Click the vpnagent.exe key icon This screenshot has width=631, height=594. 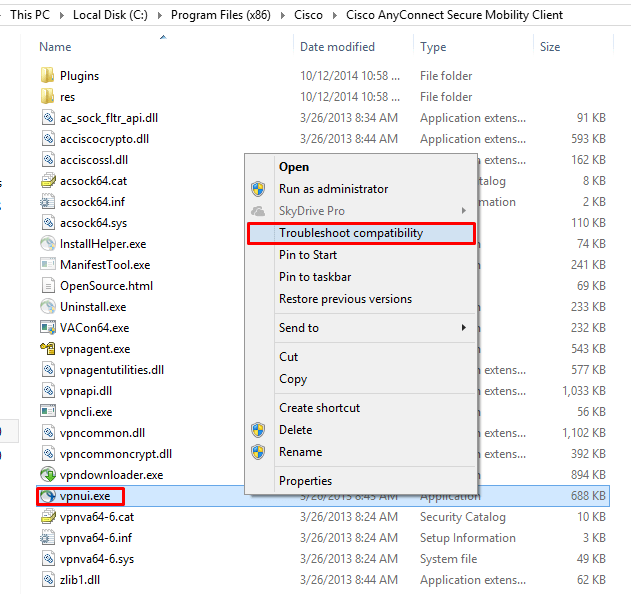pos(48,349)
